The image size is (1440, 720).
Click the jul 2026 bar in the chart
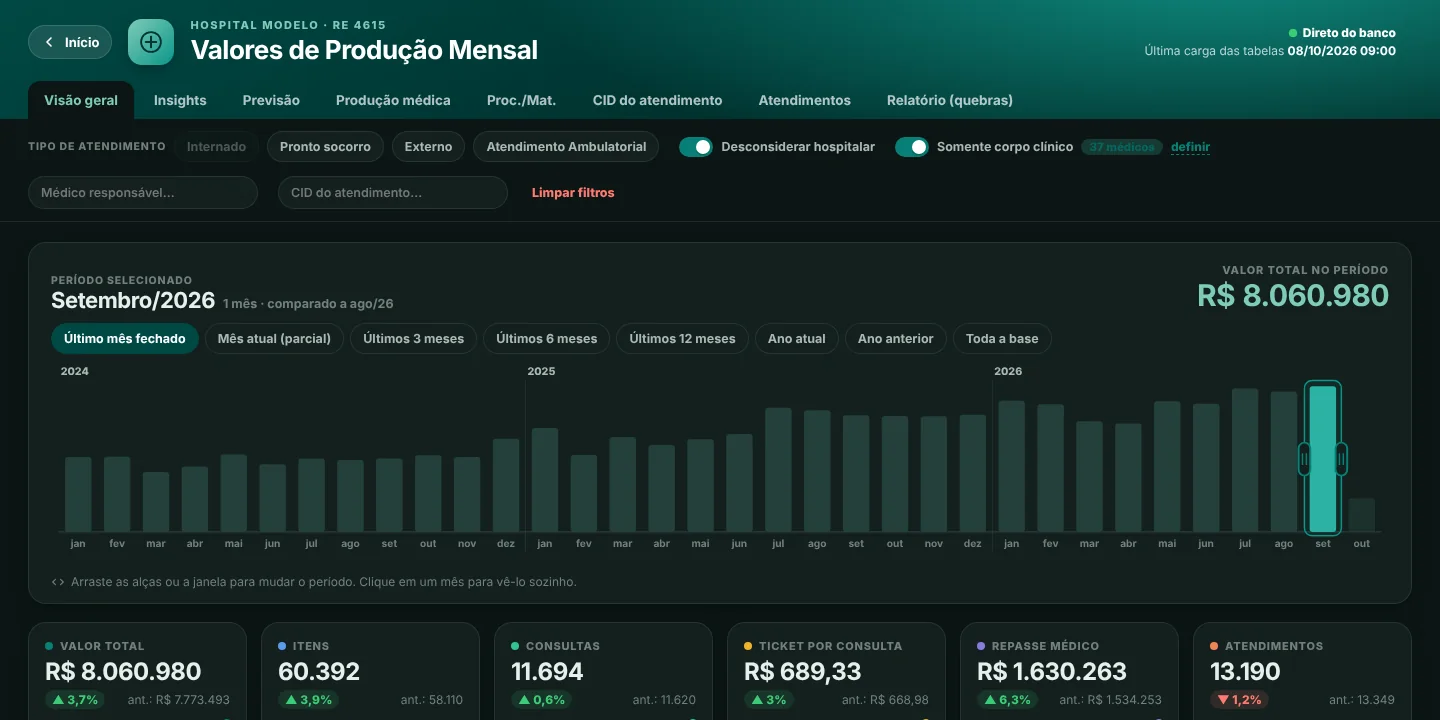tap(1245, 460)
